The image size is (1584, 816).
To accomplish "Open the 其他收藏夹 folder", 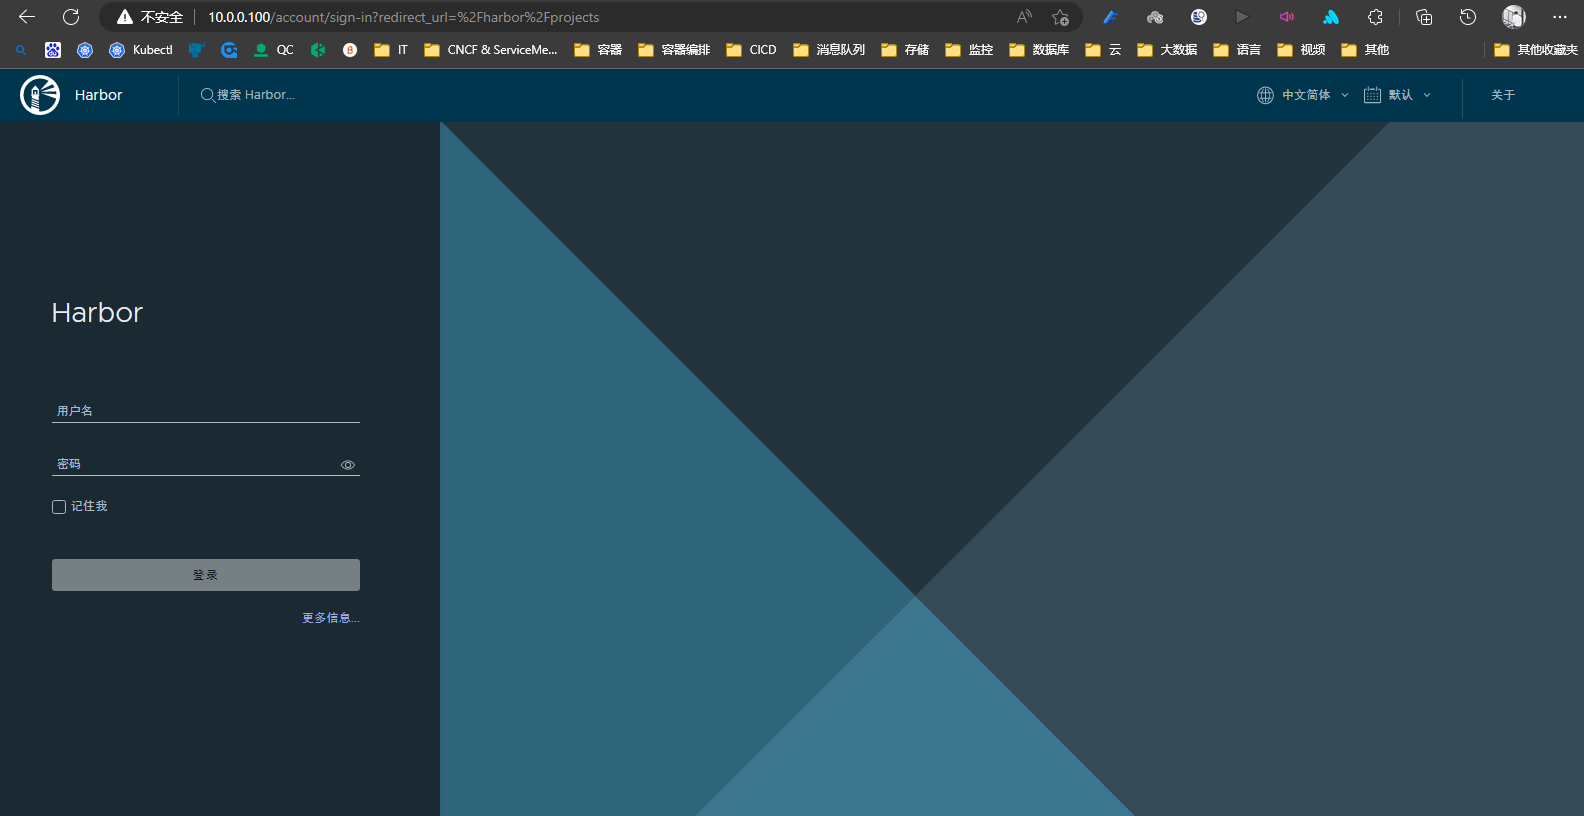I will click(x=1536, y=50).
